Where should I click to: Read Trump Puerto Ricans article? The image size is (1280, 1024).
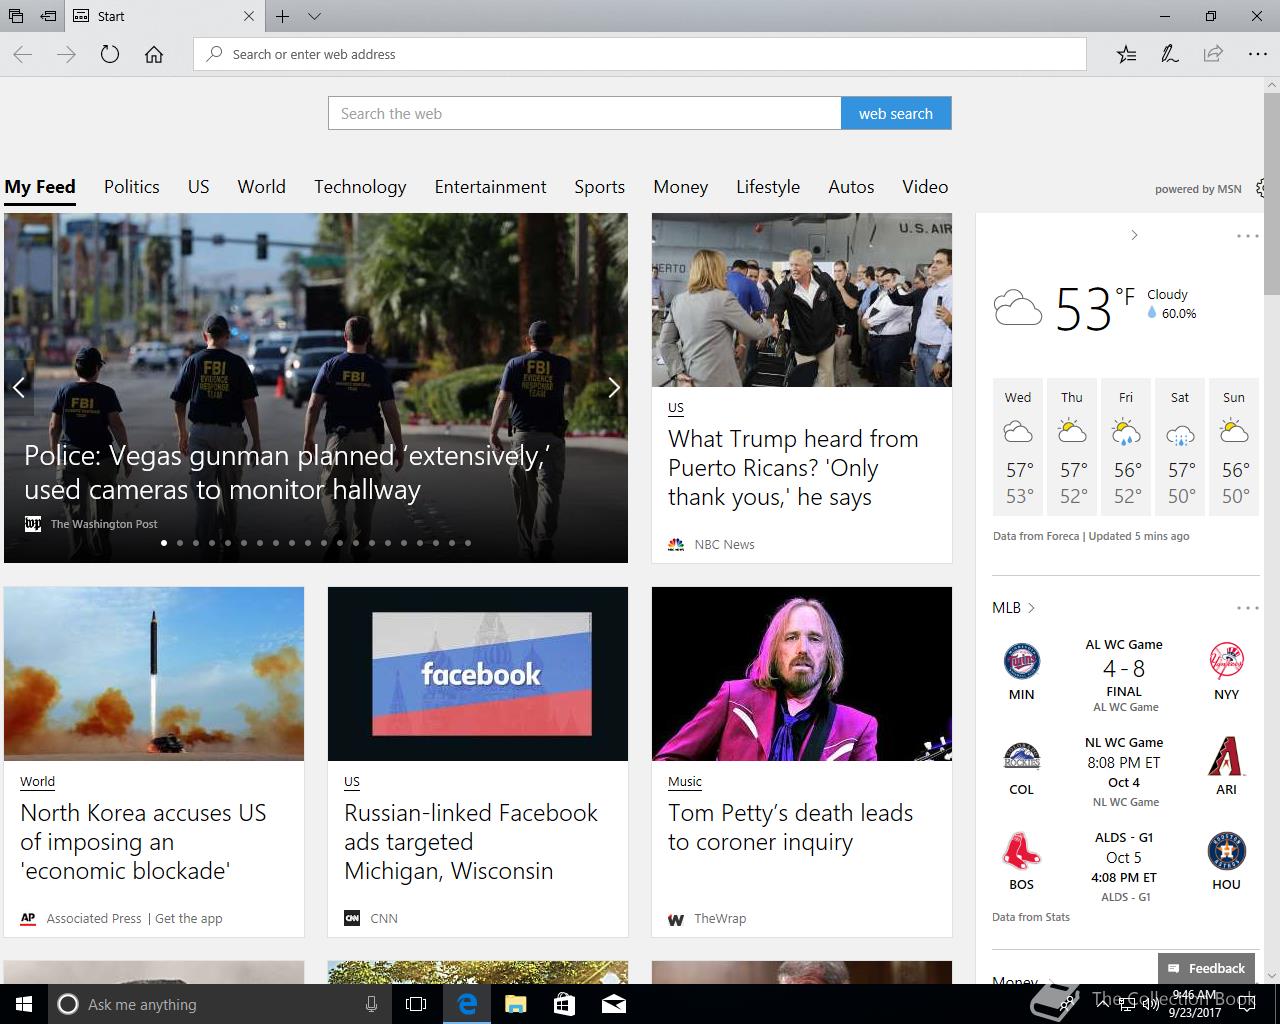[793, 468]
